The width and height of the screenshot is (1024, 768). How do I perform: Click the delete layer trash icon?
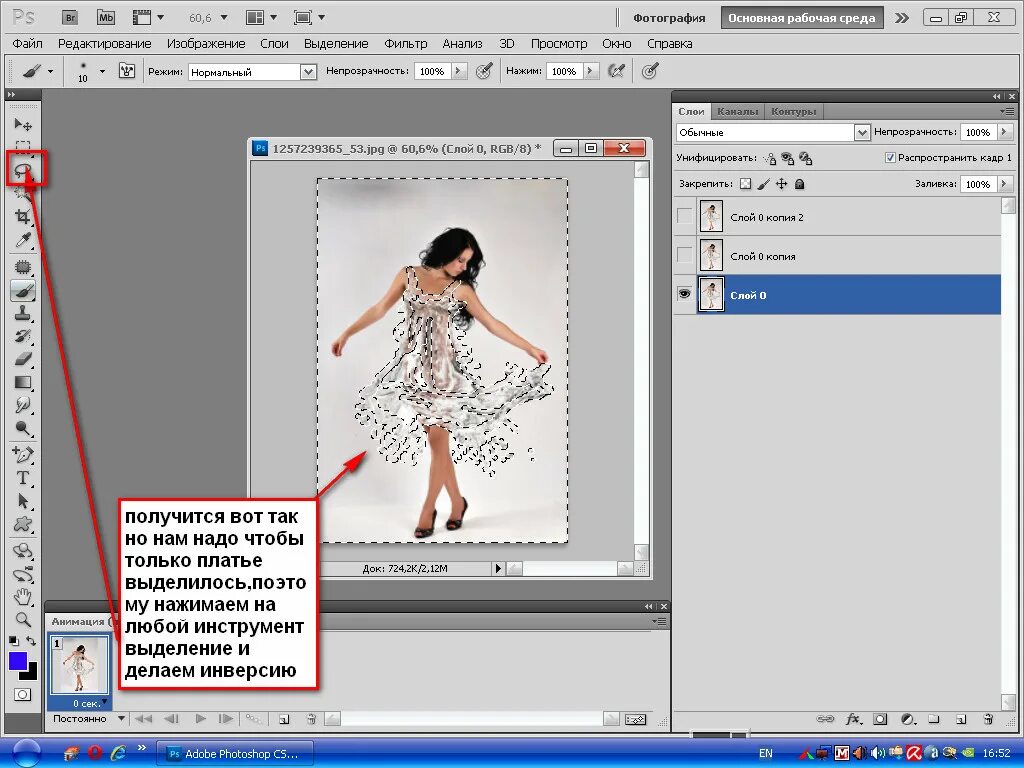[988, 719]
